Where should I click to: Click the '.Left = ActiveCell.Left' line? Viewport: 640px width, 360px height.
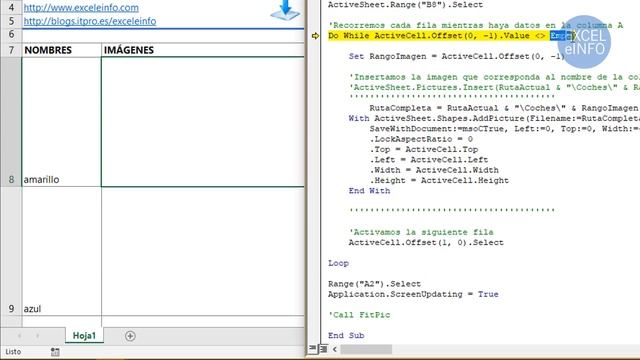tap(429, 160)
